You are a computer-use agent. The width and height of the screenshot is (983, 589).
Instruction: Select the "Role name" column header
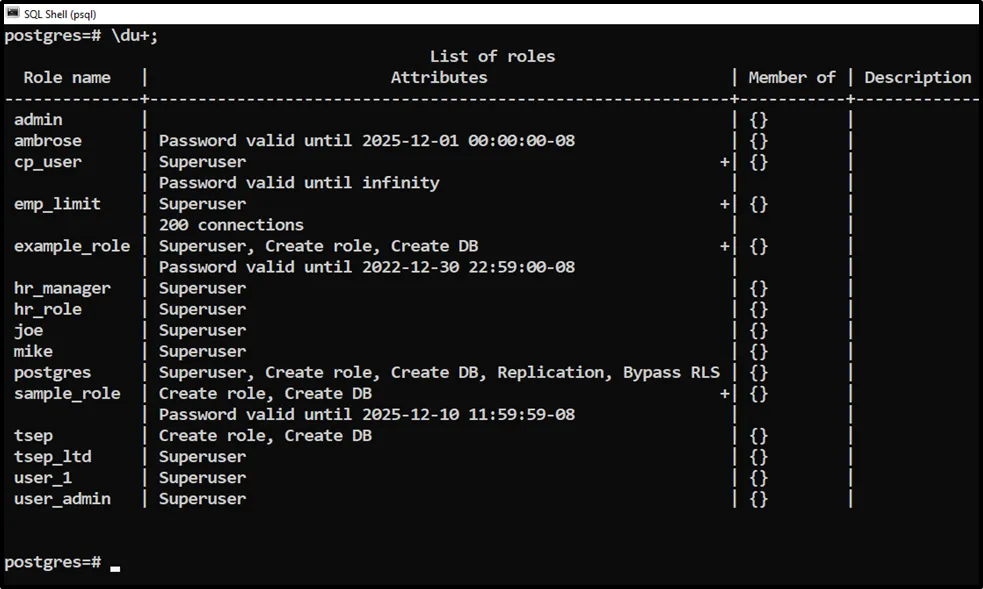(x=67, y=77)
